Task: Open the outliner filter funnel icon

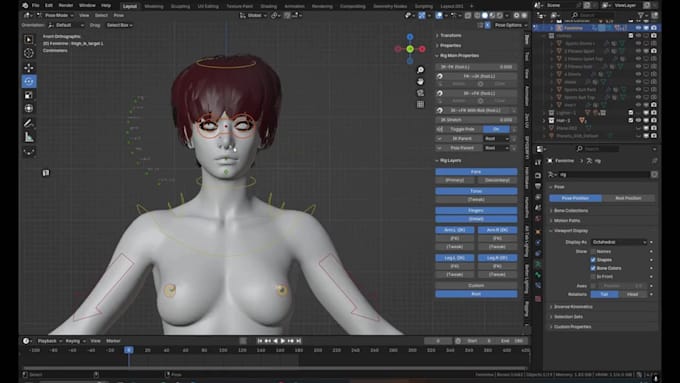Action: point(641,15)
